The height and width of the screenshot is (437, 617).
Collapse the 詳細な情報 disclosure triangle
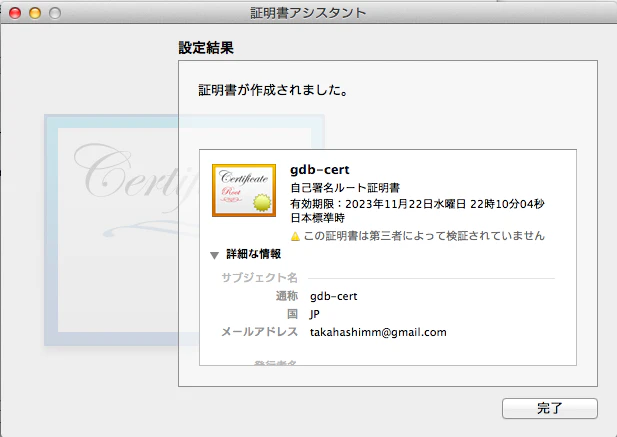click(214, 256)
